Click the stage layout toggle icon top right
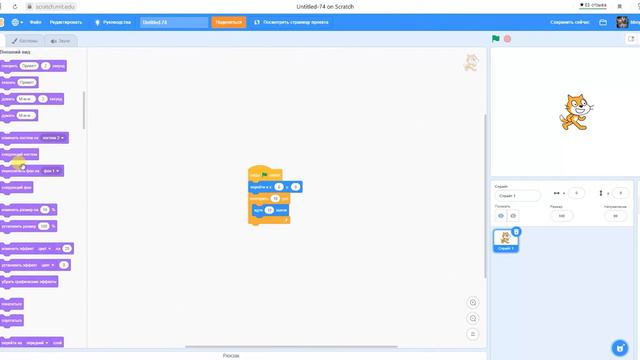This screenshot has width=640, height=360. (x=631, y=39)
